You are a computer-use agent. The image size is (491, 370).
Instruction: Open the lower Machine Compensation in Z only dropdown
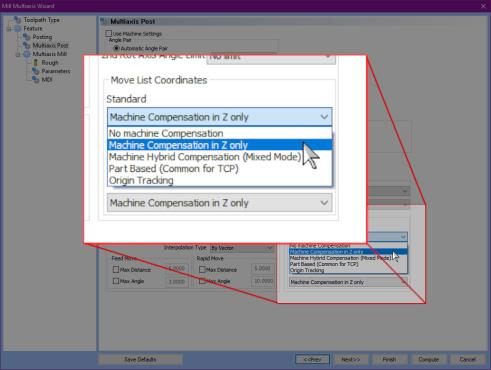(219, 203)
